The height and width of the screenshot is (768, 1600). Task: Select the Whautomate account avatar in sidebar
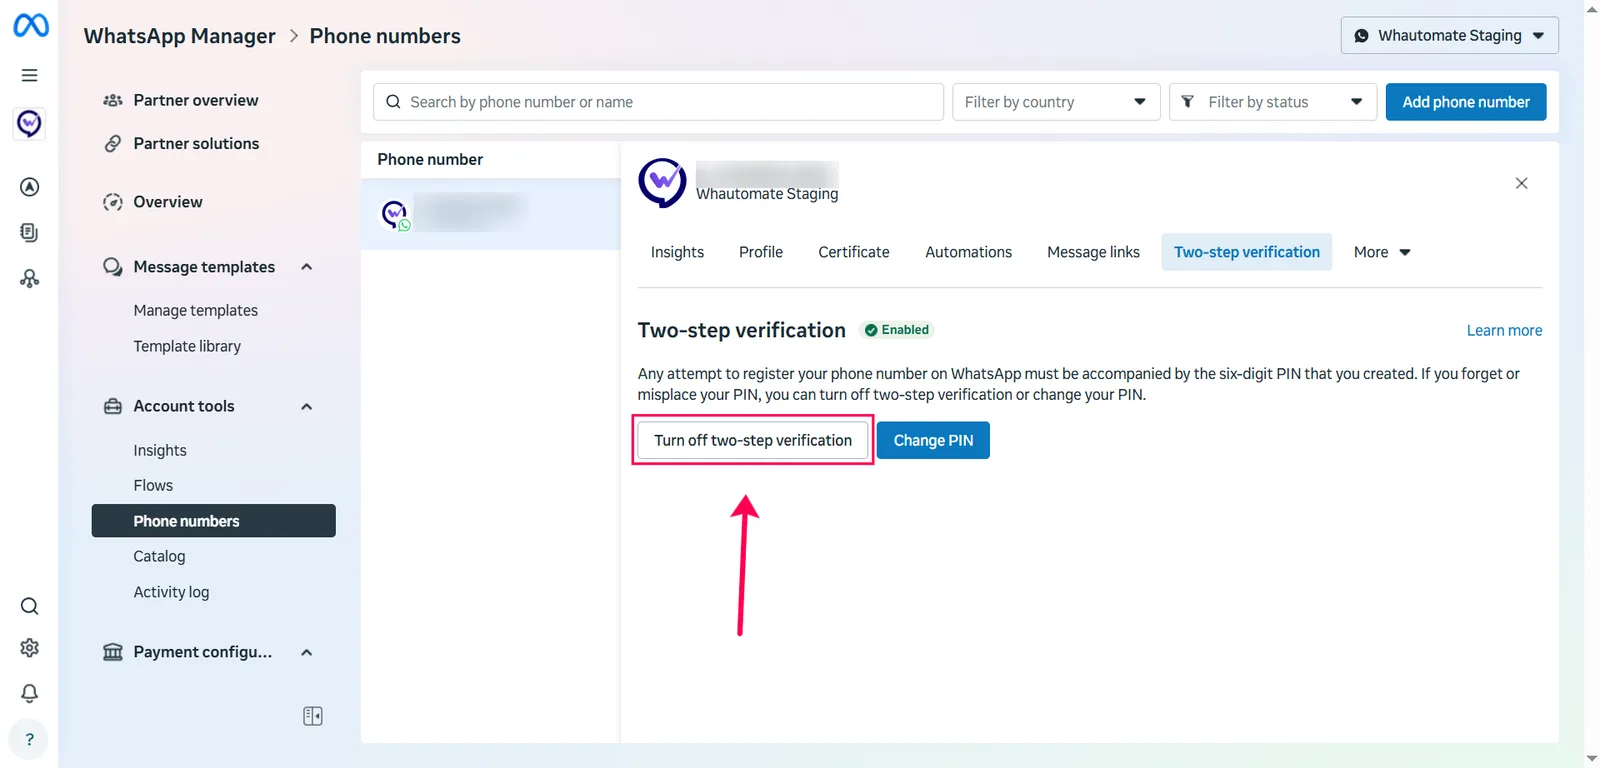(x=29, y=123)
